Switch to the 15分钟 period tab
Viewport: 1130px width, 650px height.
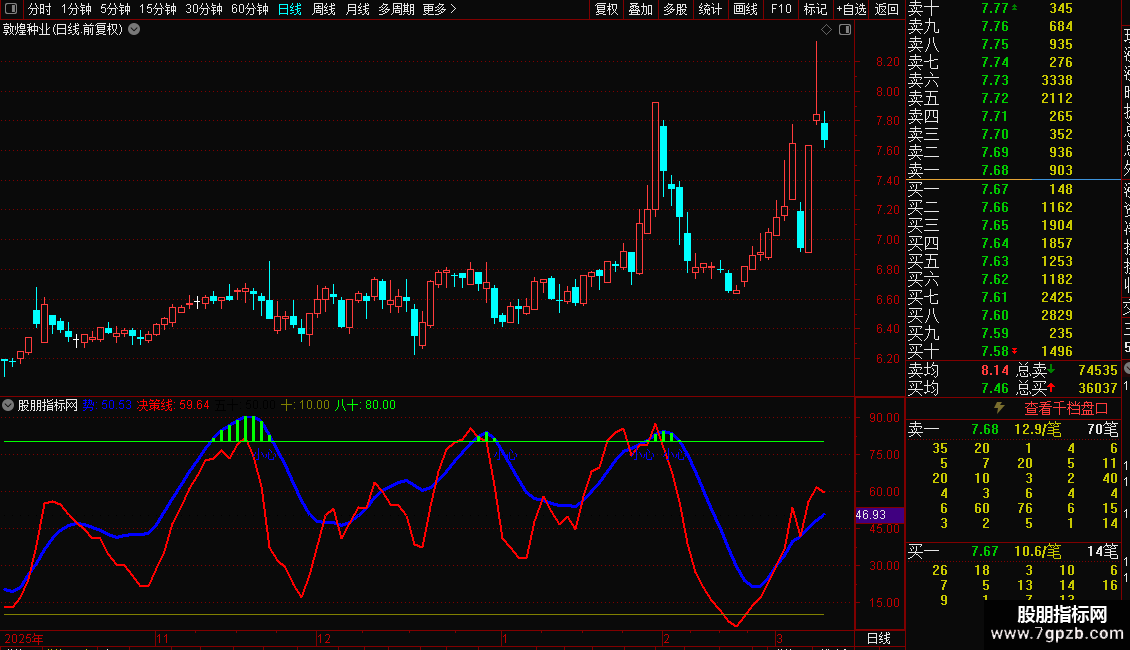click(157, 9)
